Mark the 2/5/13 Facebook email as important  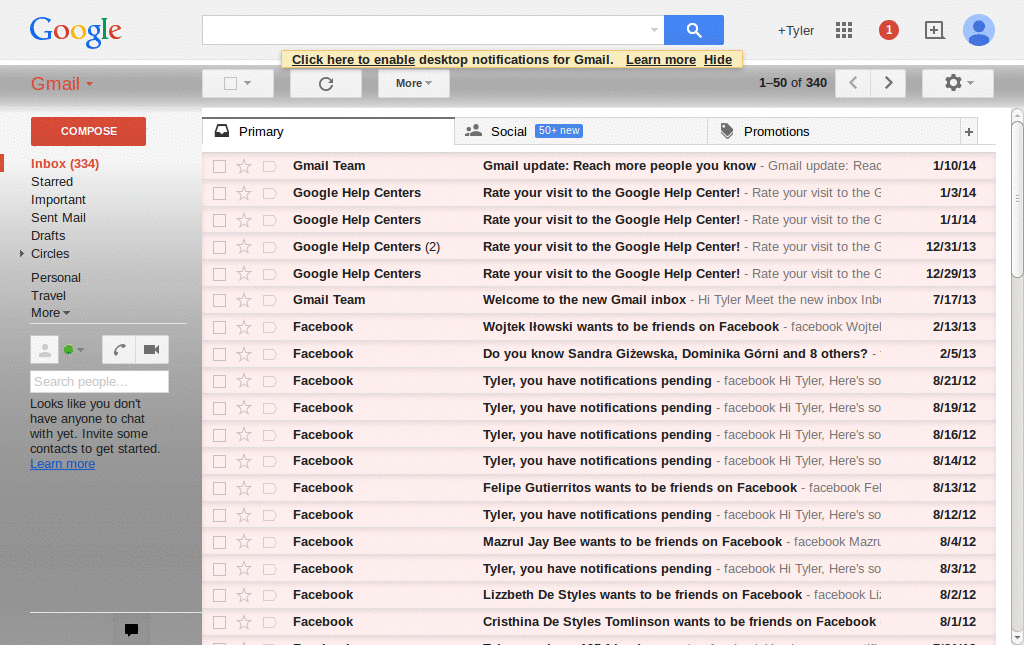pos(269,354)
